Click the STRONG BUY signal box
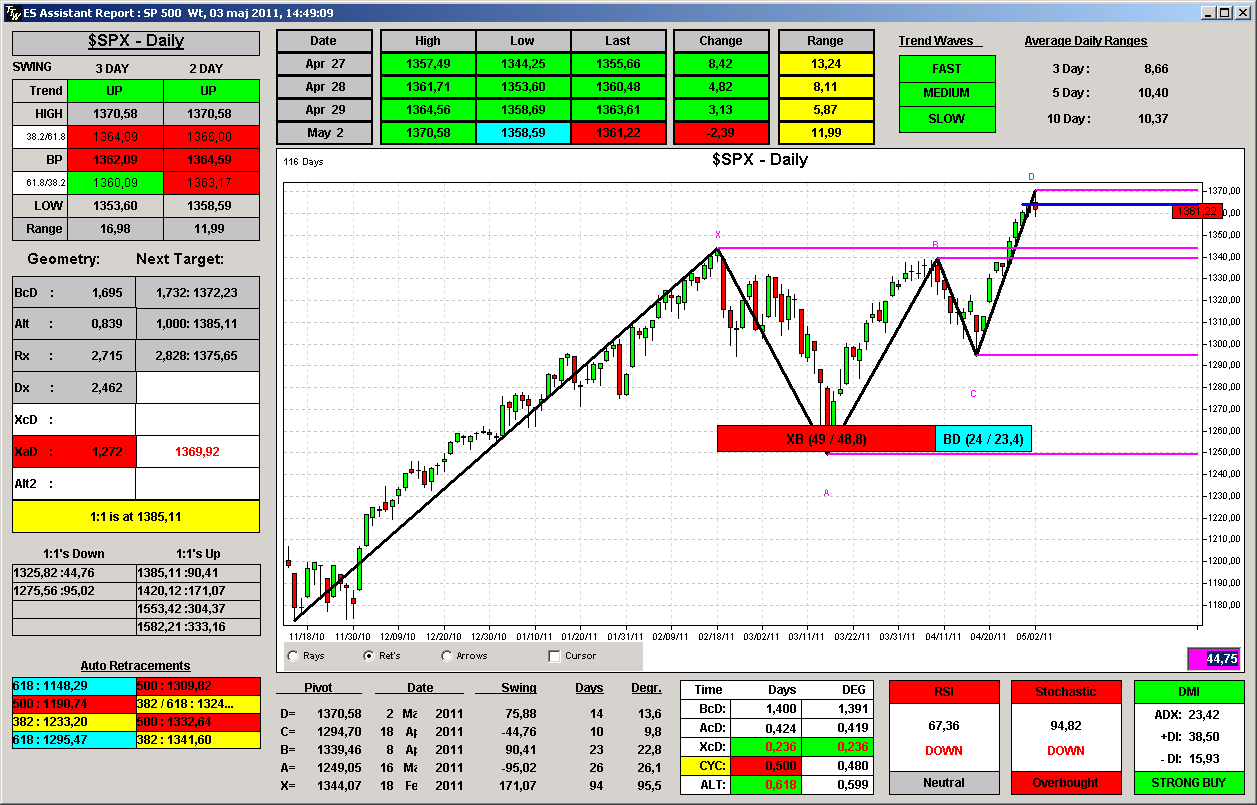This screenshot has width=1257, height=805. (x=1189, y=783)
